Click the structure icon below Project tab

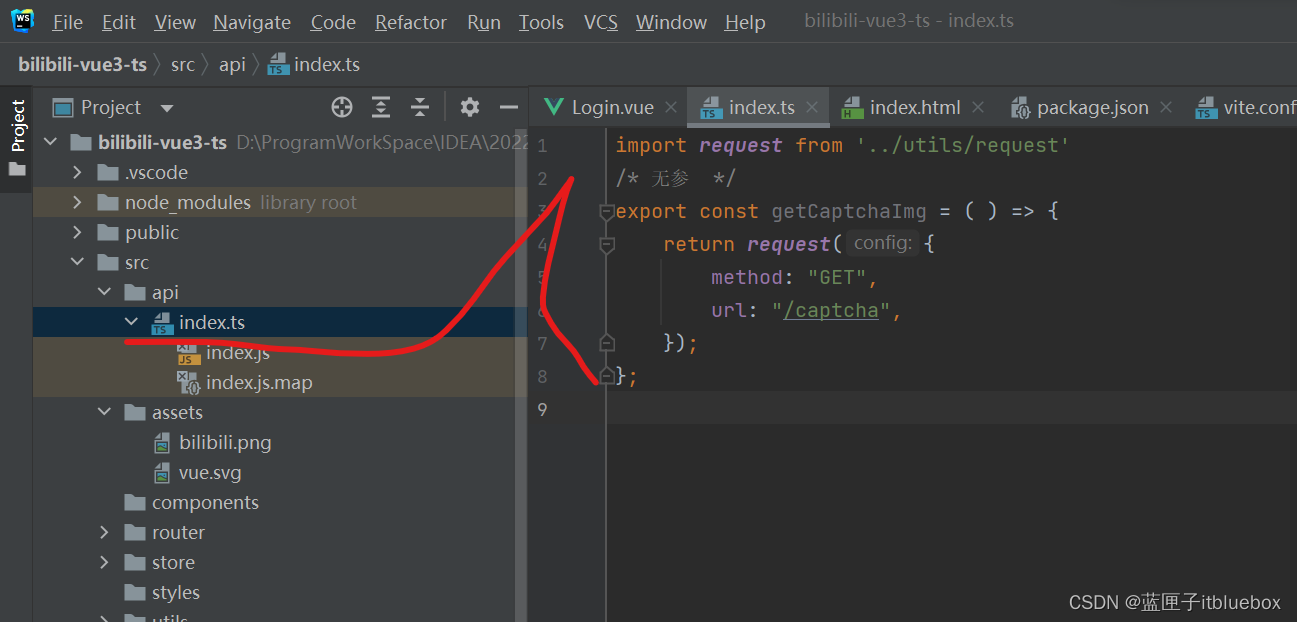17,169
